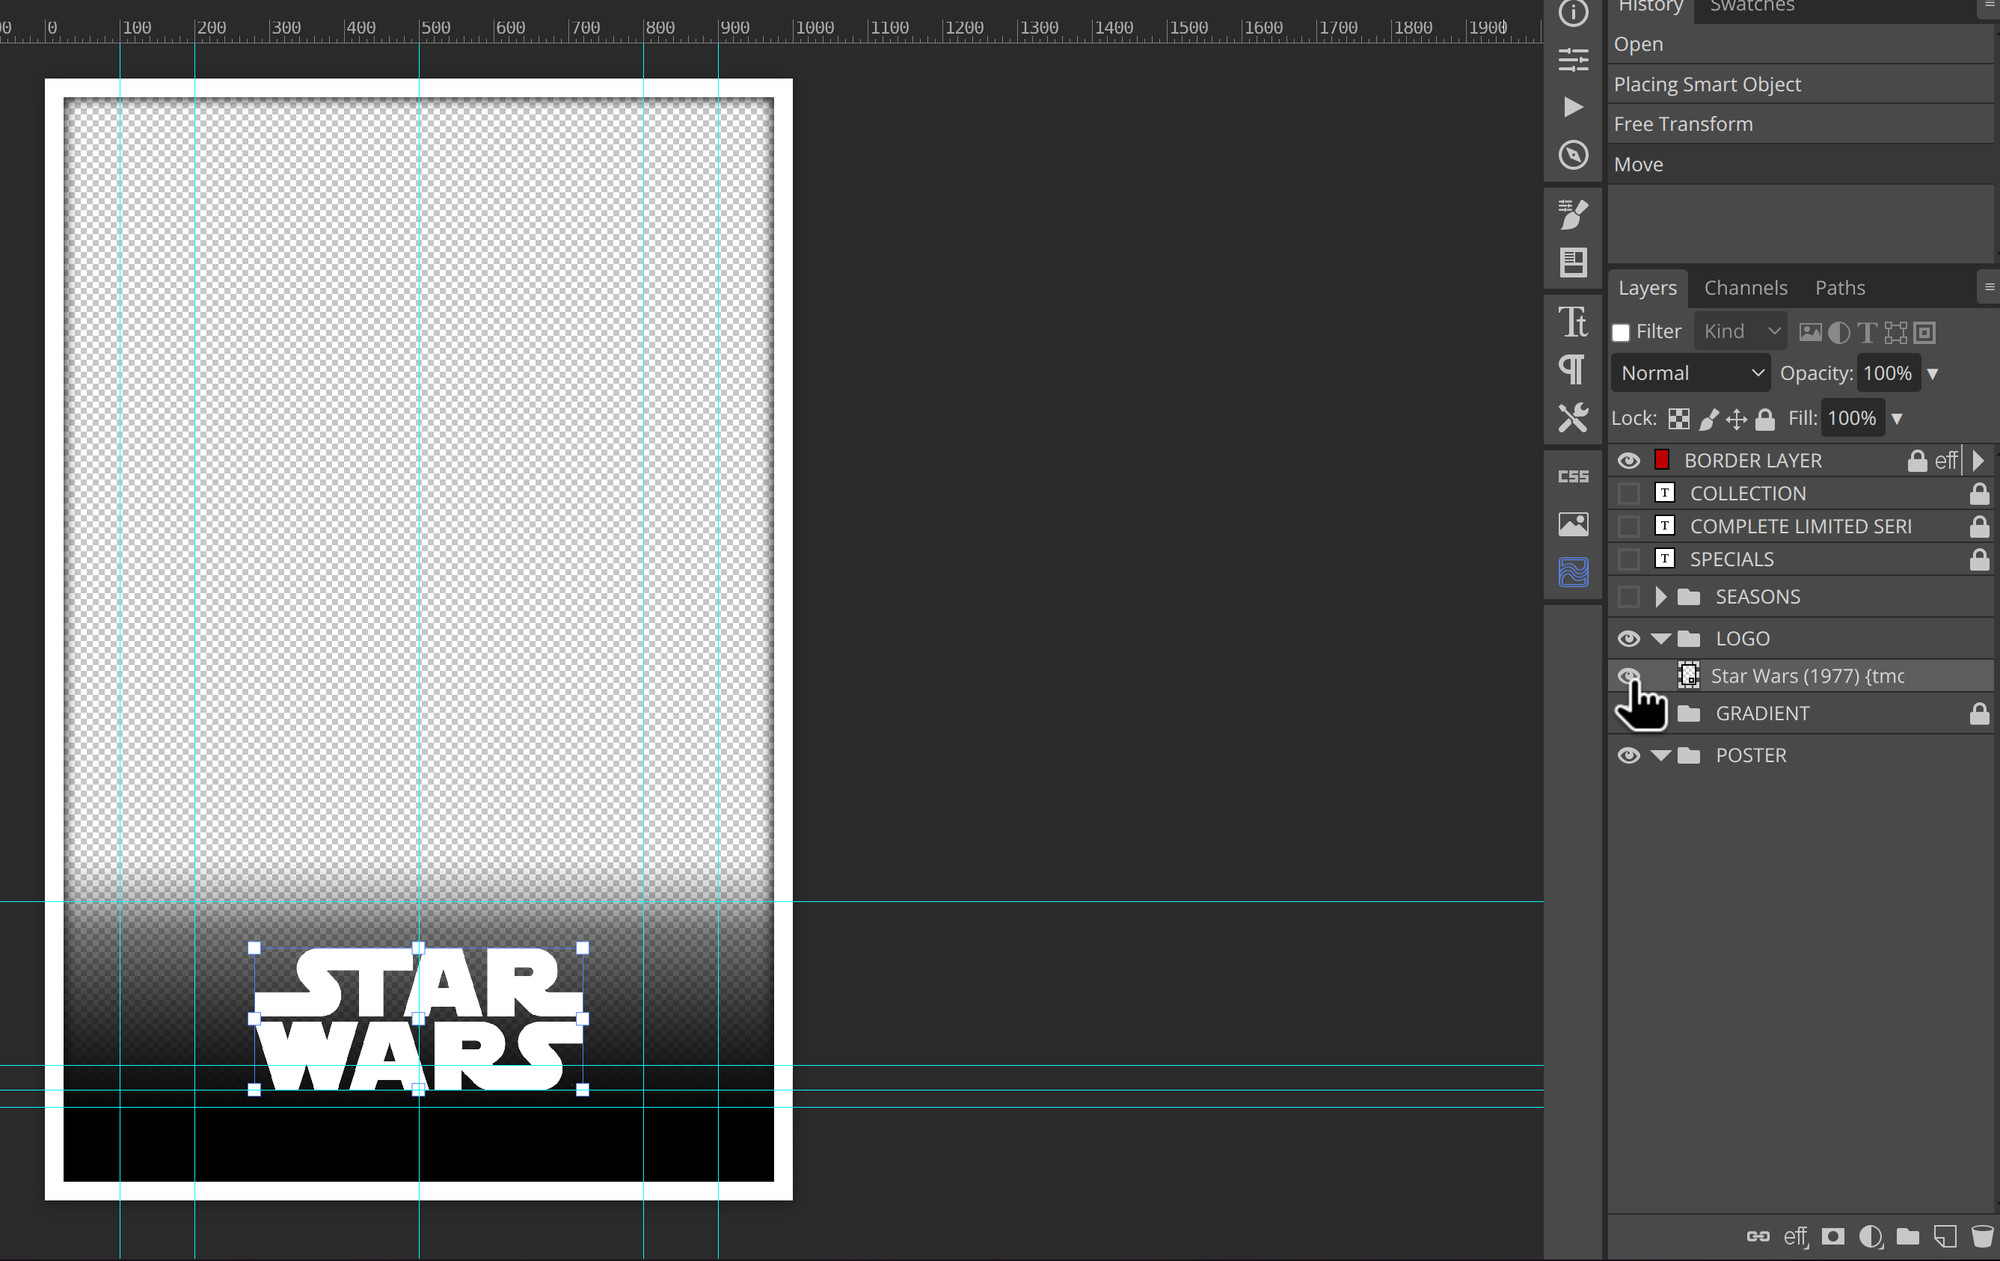
Task: Enable the layers Filter checkbox
Action: tap(1621, 332)
